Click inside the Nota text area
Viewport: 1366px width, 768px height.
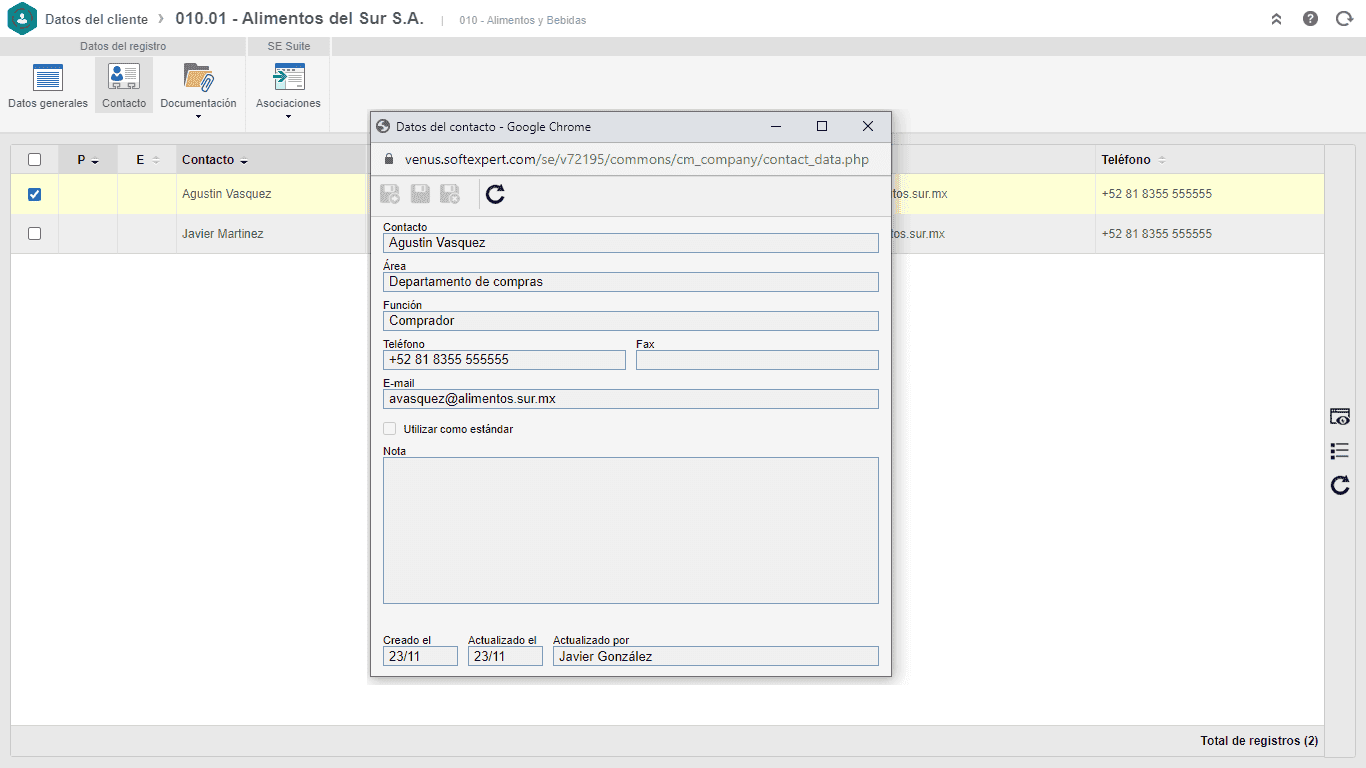[631, 530]
